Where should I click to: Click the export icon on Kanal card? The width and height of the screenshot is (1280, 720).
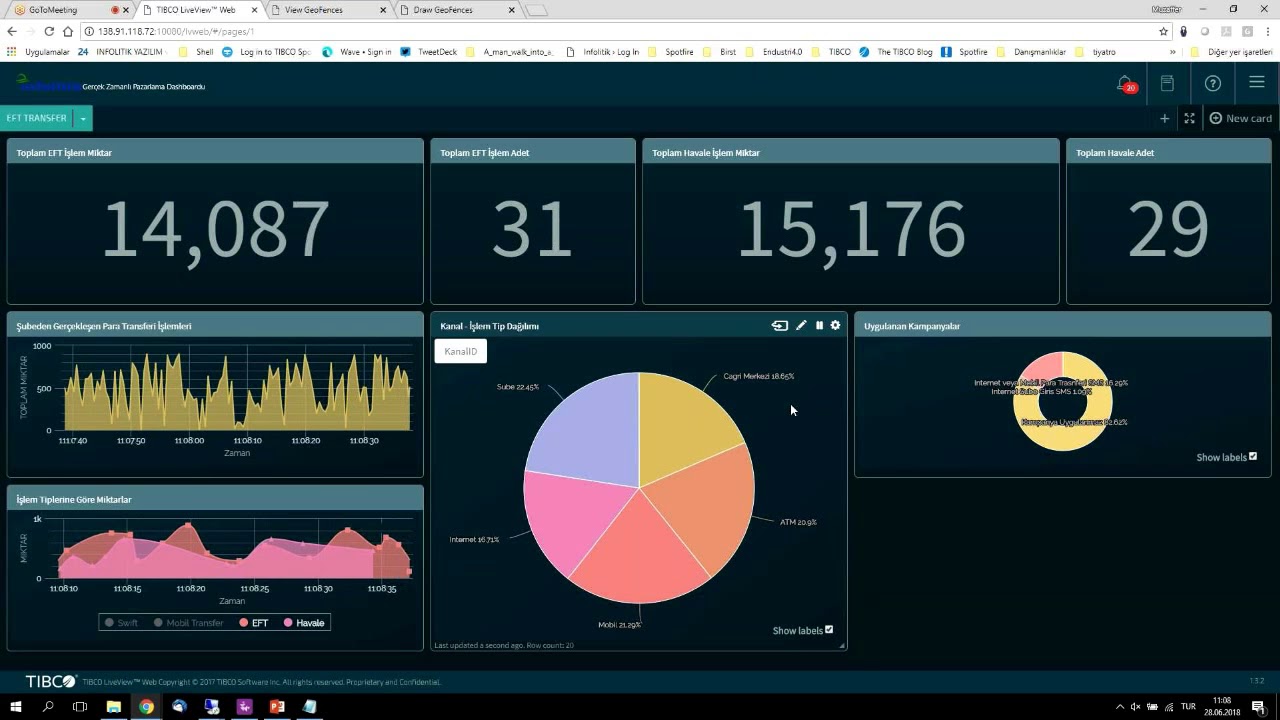(779, 325)
